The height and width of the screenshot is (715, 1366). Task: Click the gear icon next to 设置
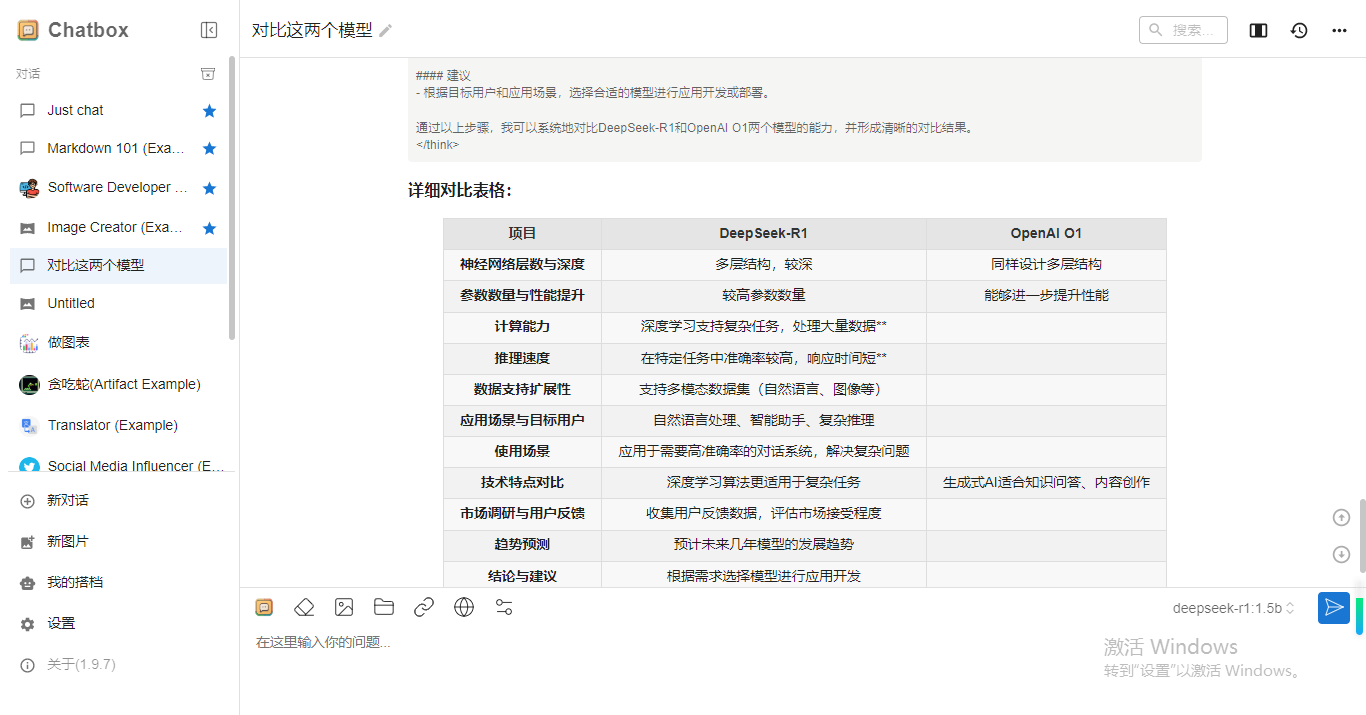28,624
